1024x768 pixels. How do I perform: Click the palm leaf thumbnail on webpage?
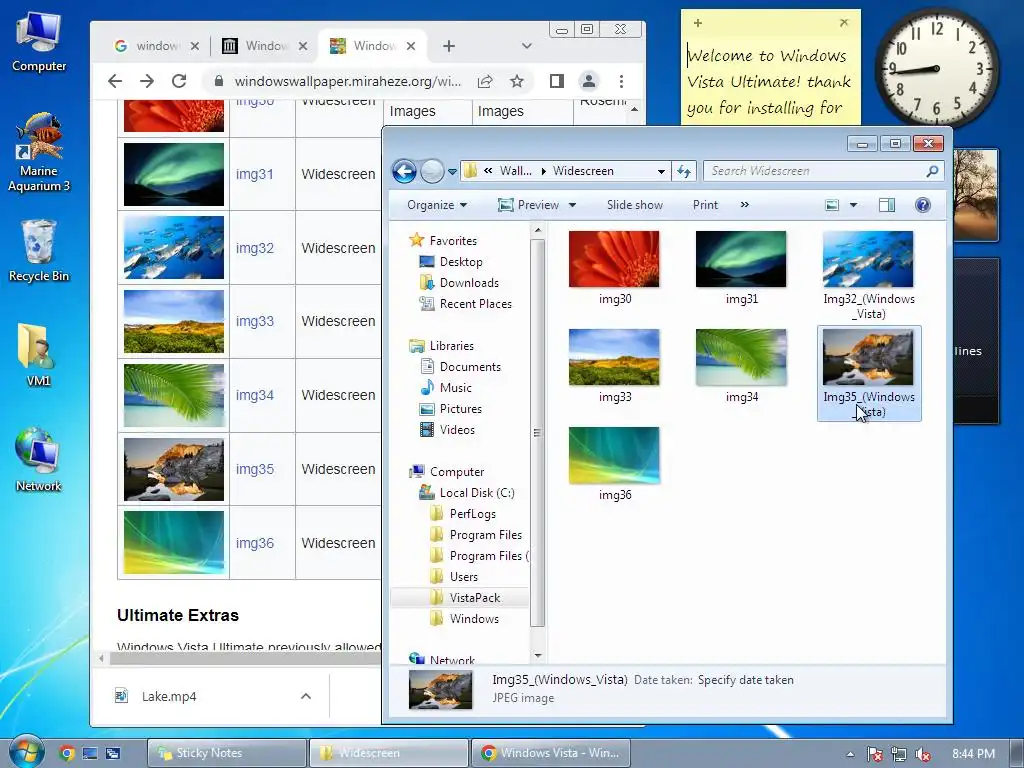coord(174,395)
